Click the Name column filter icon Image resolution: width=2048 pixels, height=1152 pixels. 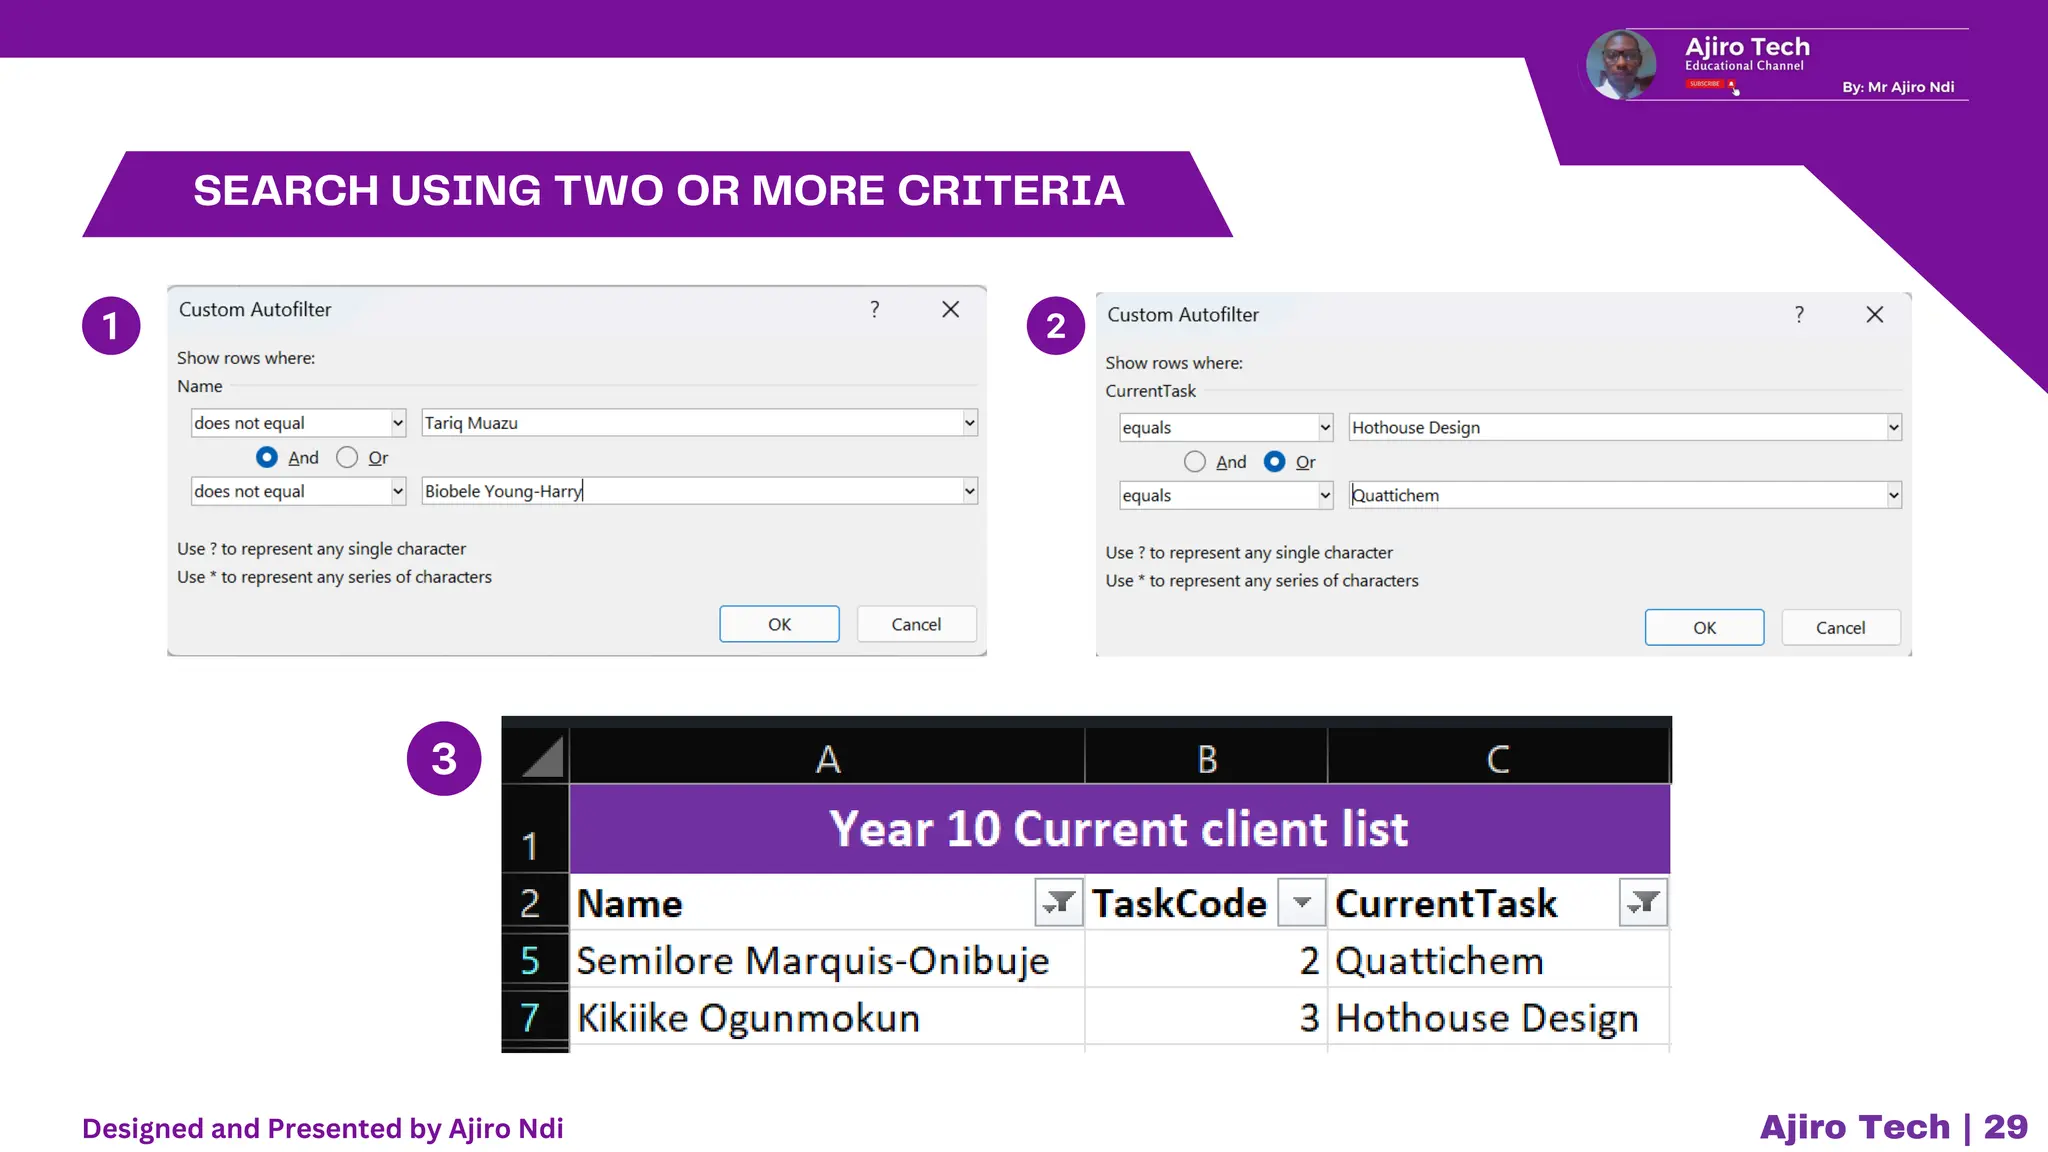tap(1058, 903)
